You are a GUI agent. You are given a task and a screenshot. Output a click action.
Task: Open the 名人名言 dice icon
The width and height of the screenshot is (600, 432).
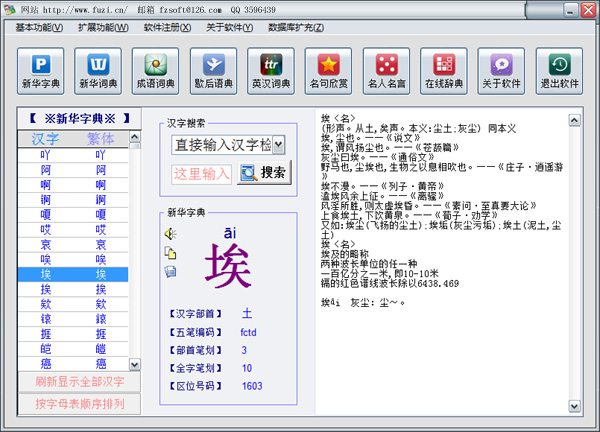click(x=386, y=64)
